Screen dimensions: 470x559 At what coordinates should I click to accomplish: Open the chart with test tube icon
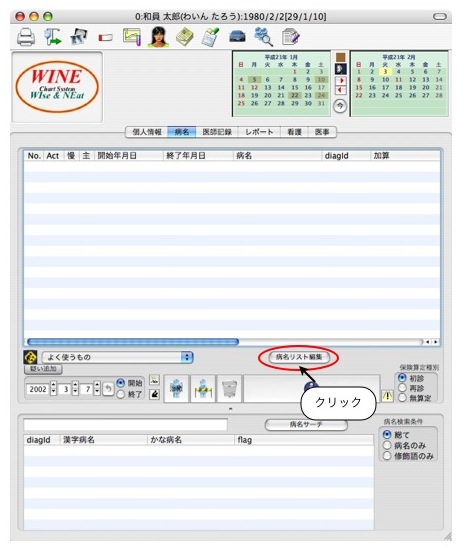132,37
